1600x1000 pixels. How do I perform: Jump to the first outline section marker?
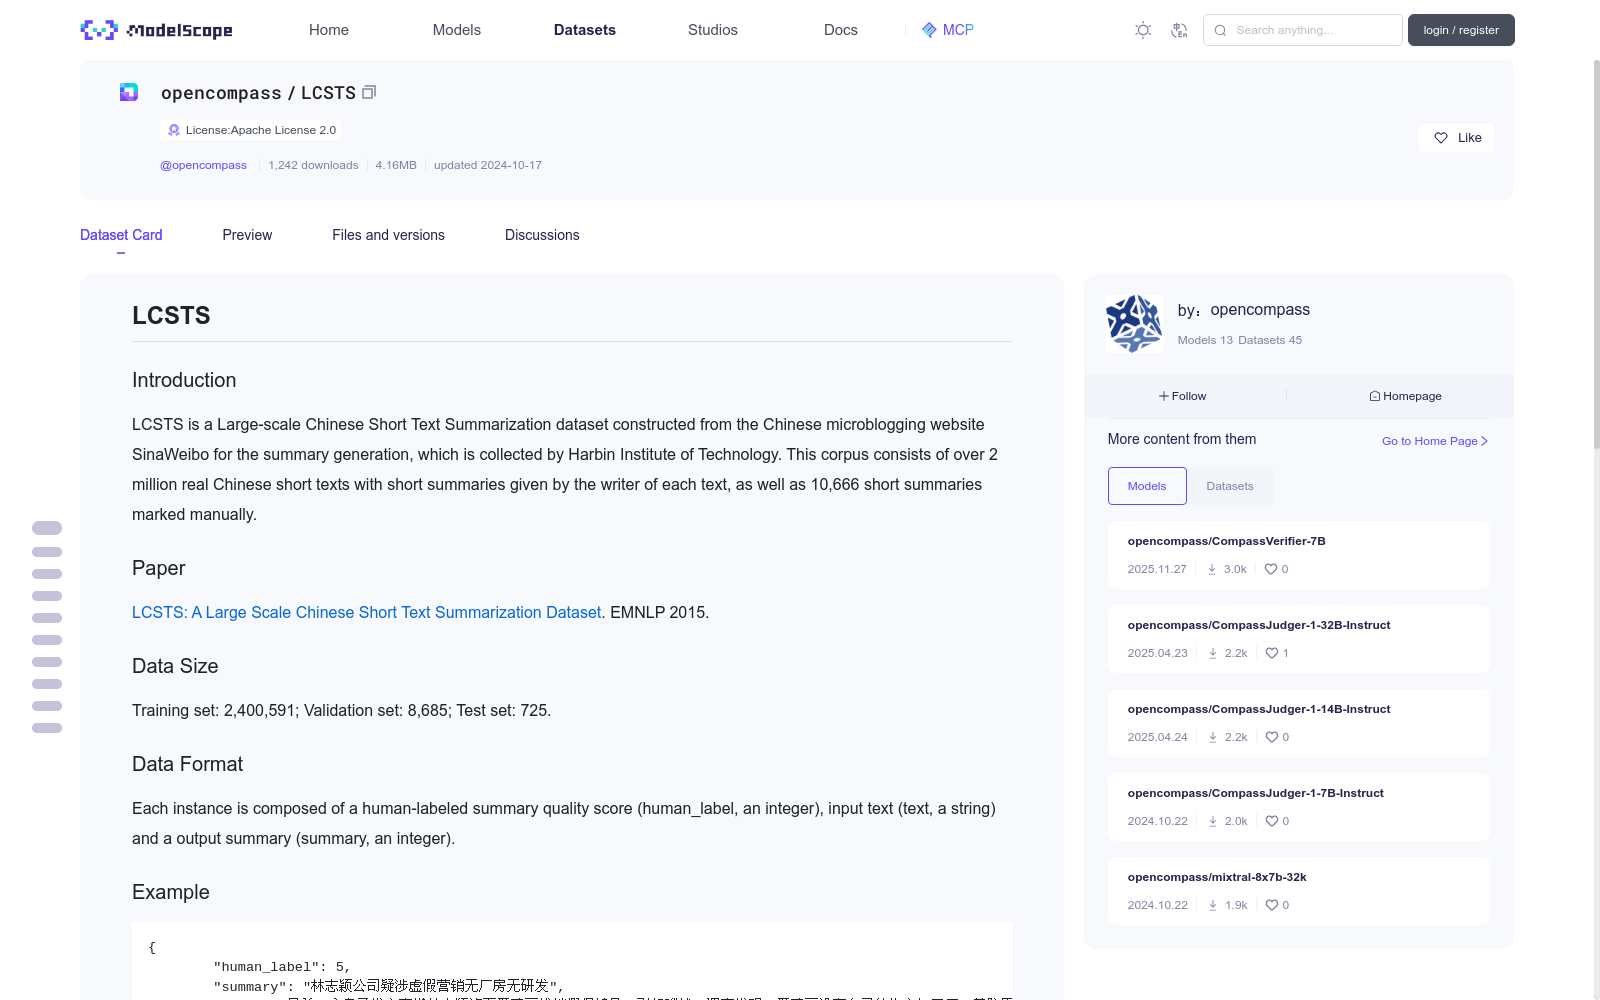47,528
